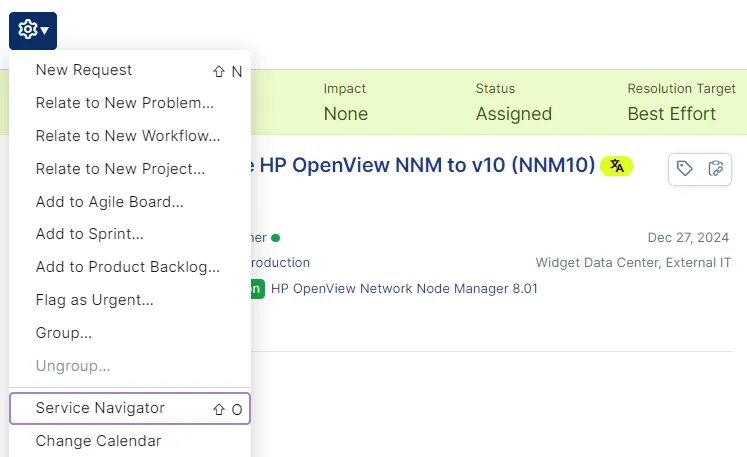Screen dimensions: 747x457
Task: Click the green online status dot
Action: click(x=275, y=238)
